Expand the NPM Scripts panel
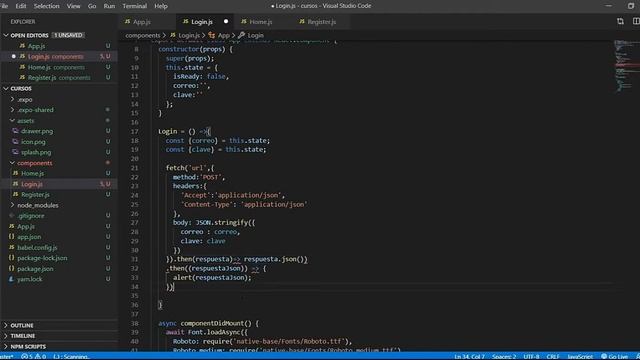Image resolution: width=640 pixels, height=360 pixels. point(28,347)
